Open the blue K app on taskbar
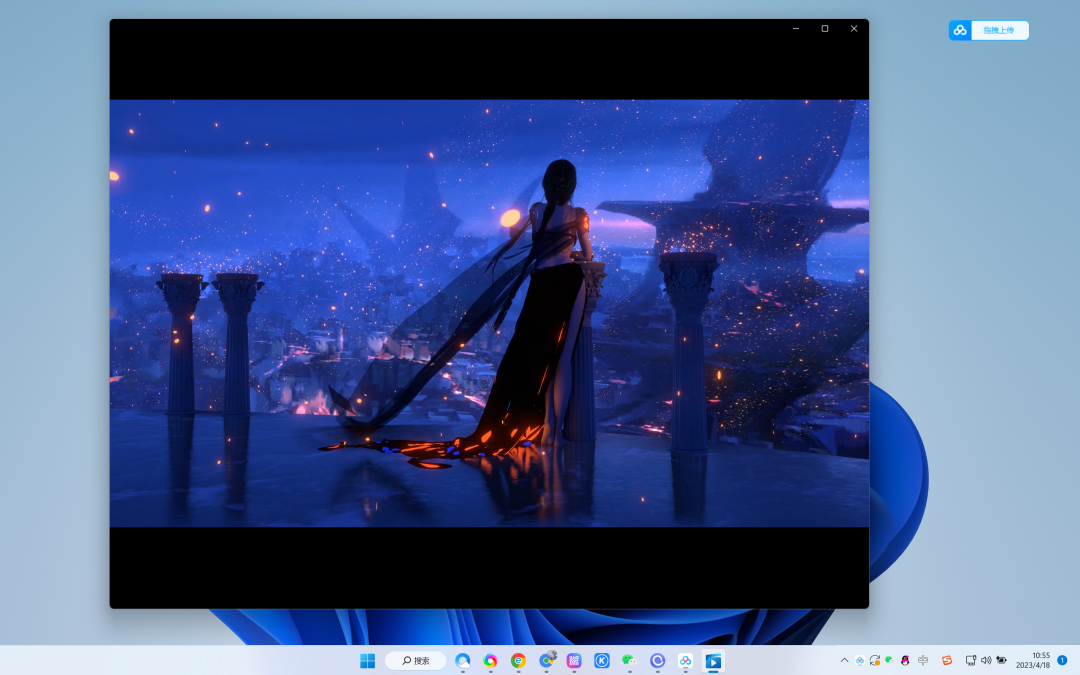Screen dimensions: 1080x675 tap(601, 661)
